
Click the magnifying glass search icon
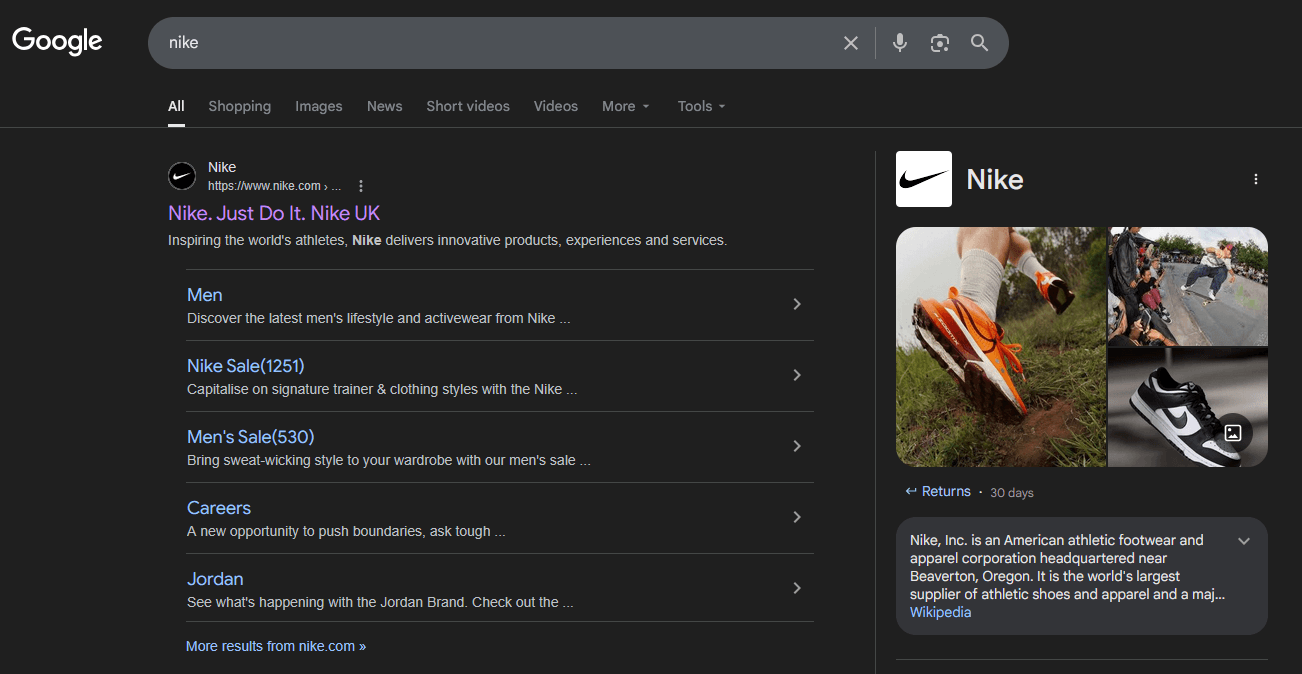(x=979, y=43)
